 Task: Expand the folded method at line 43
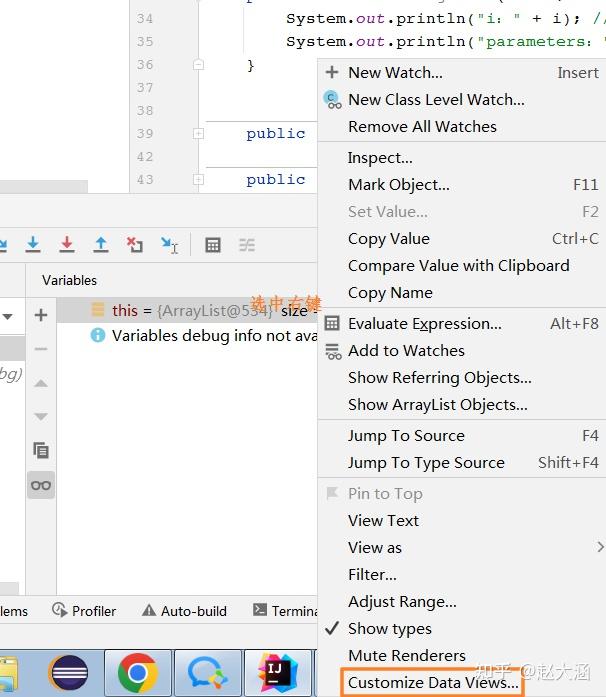[198, 180]
